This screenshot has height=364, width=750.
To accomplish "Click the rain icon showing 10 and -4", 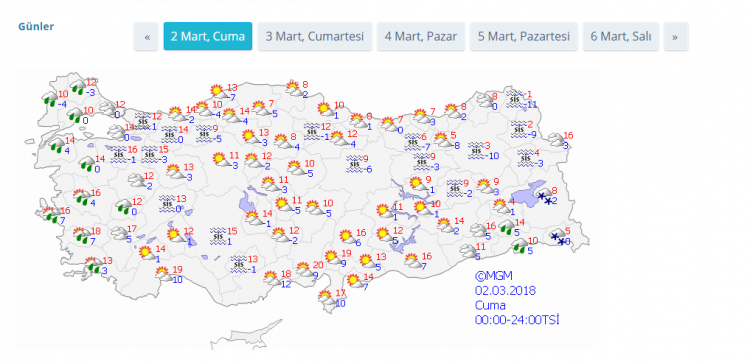I will click(x=50, y=99).
